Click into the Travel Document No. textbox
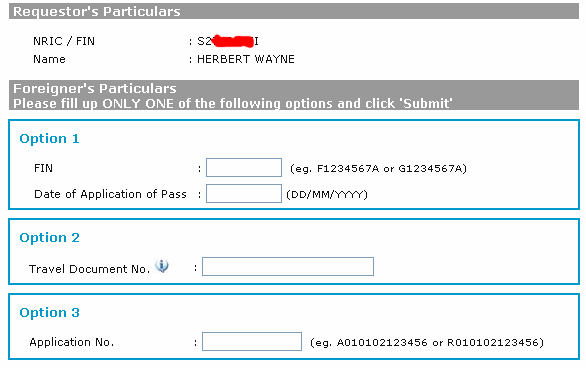The width and height of the screenshot is (586, 368). [x=288, y=266]
